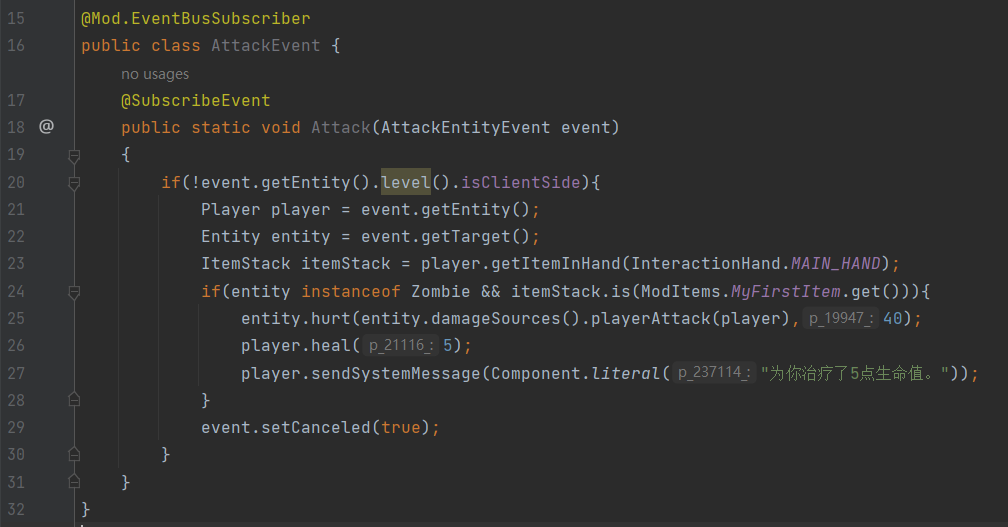The image size is (1008, 527).
Task: Click the @ gutter icon on line 18
Action: [x=46, y=127]
